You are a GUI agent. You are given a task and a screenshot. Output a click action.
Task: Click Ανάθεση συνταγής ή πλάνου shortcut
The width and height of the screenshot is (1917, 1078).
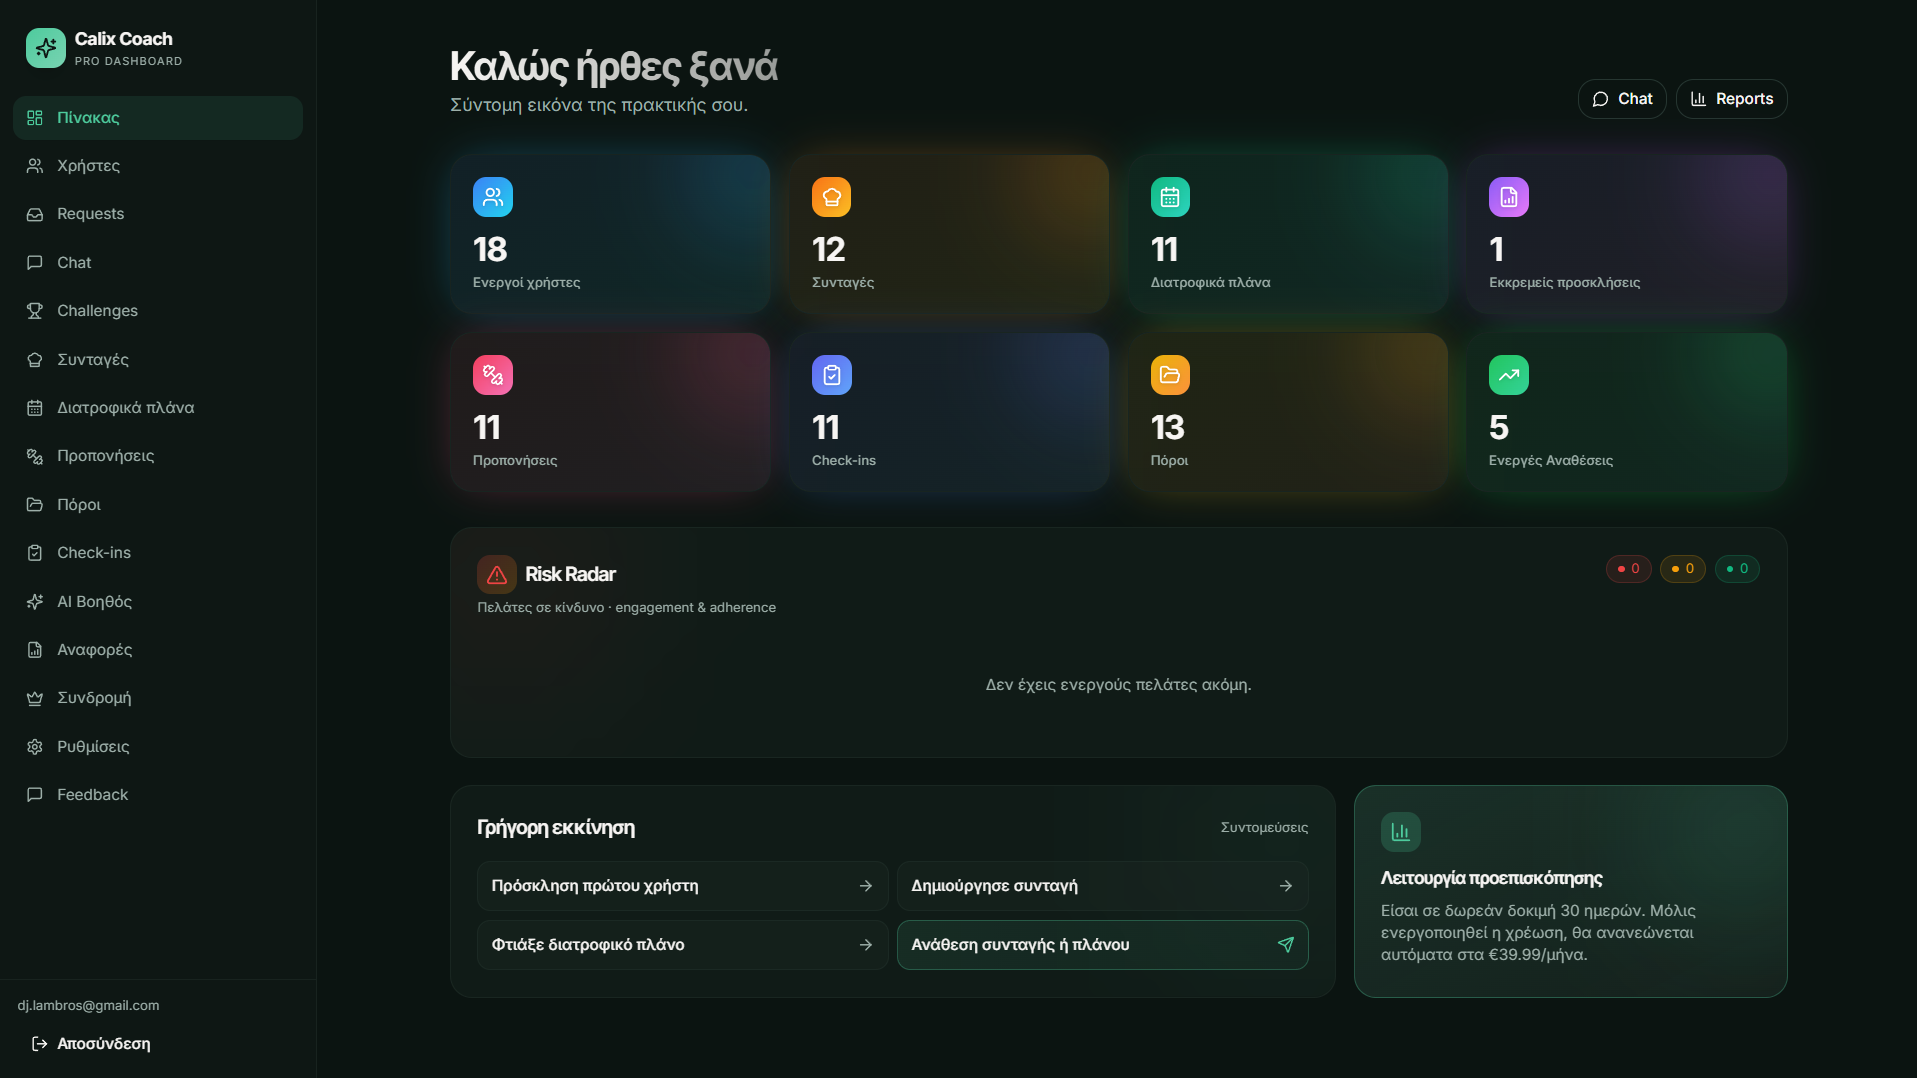click(1103, 945)
